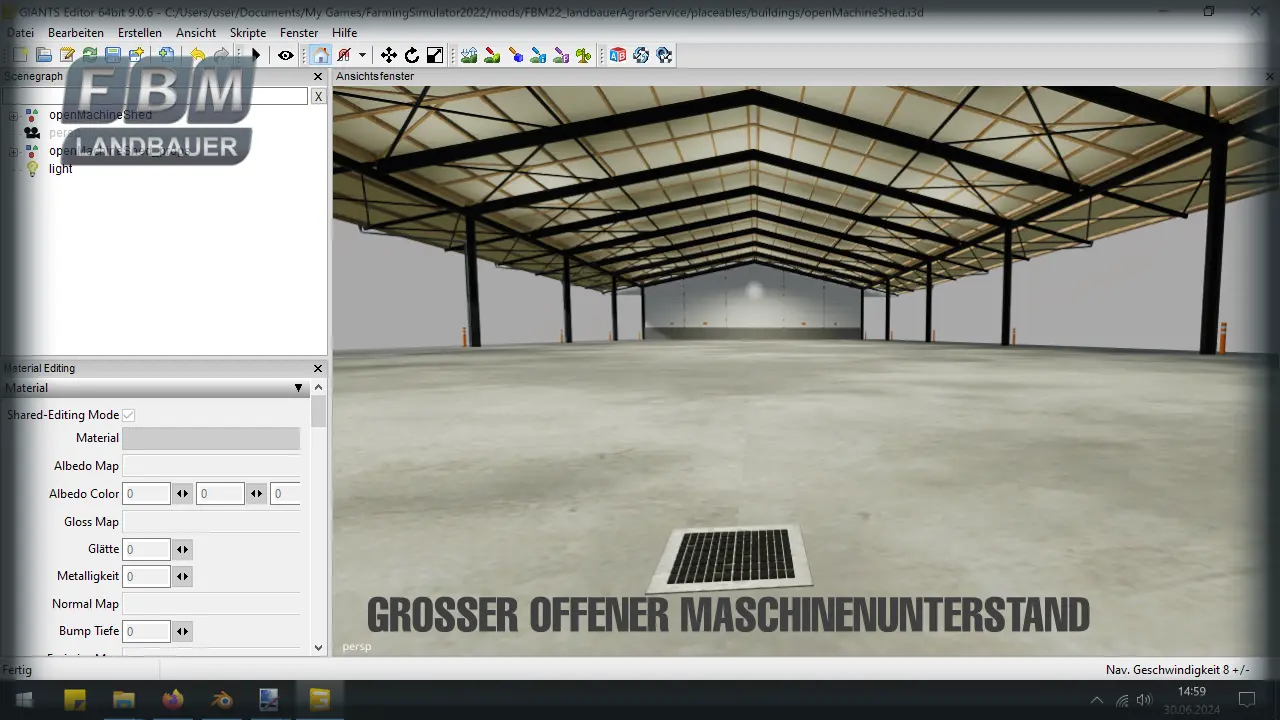The height and width of the screenshot is (720, 1280).
Task: Click the blue circular refresh icon in toolbar
Action: 641,55
